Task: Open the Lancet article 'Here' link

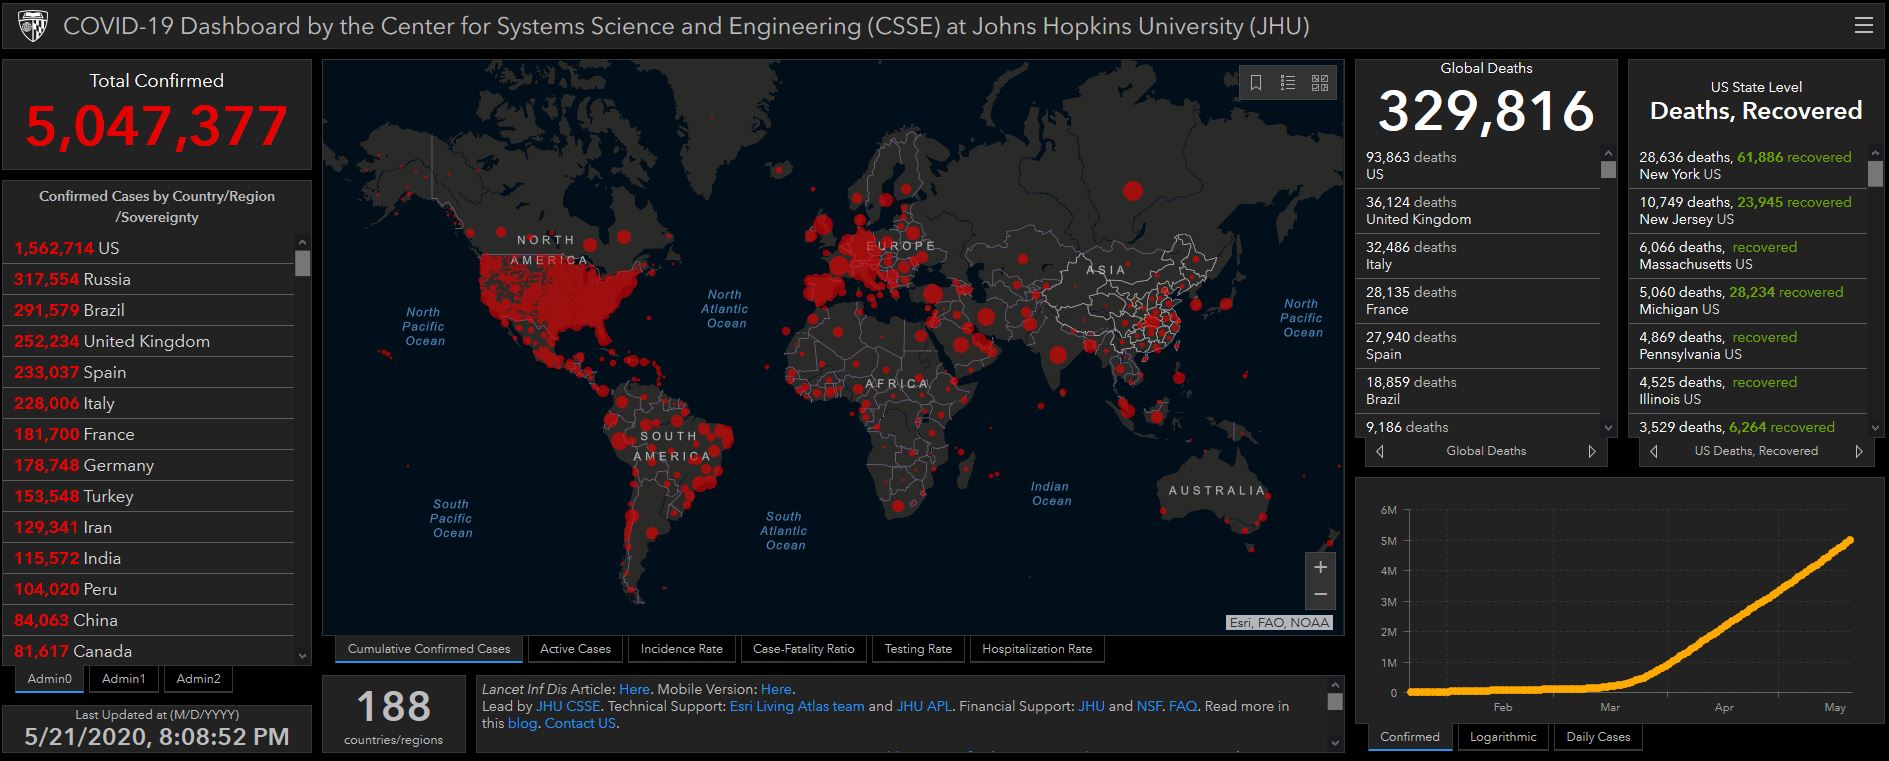Action: coord(634,689)
